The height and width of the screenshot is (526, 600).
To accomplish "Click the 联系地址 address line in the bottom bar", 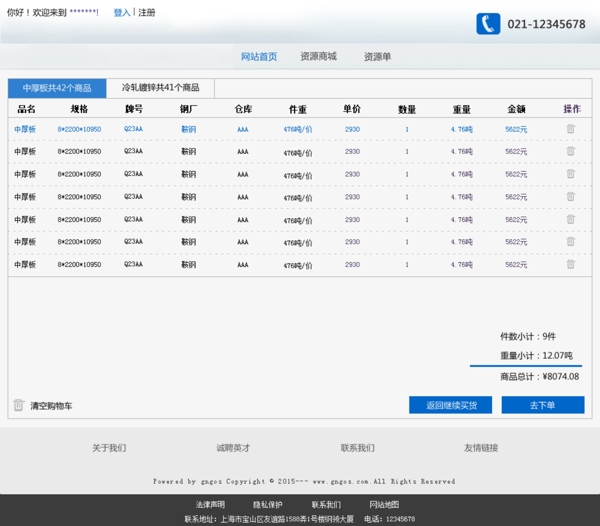I will 269,519.
